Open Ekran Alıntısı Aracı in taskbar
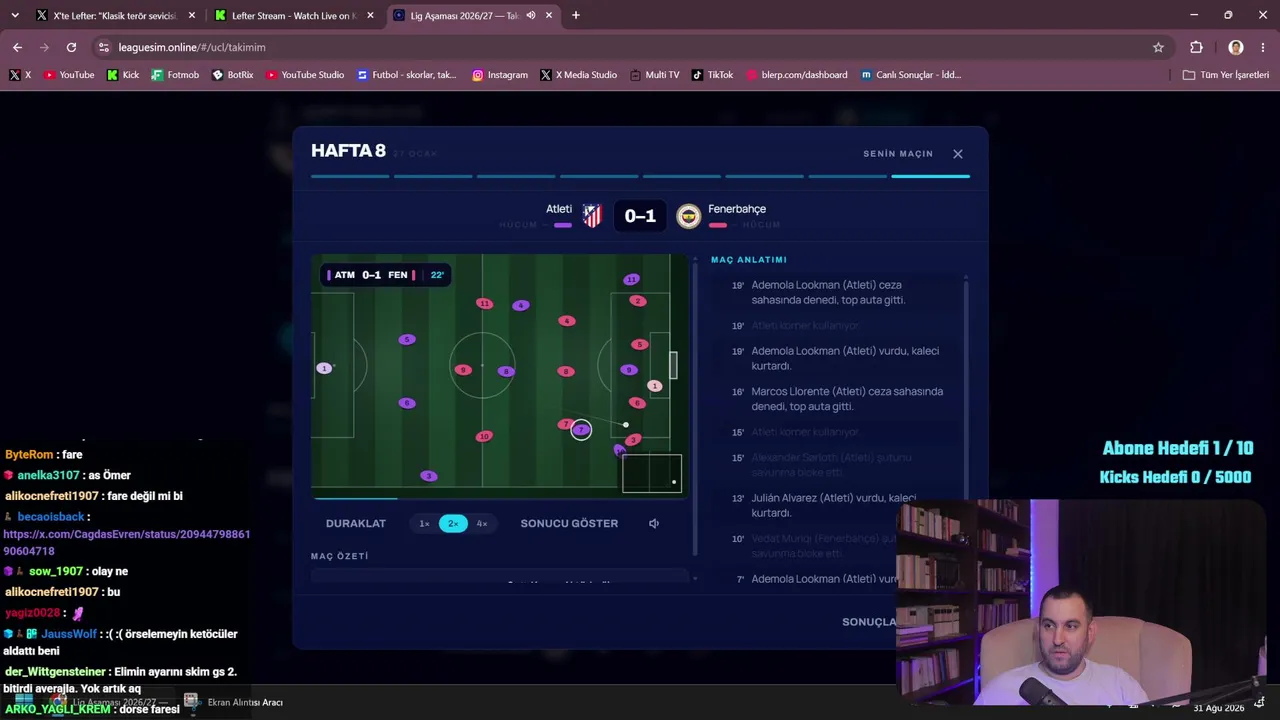This screenshot has width=1280, height=720. coord(234,702)
